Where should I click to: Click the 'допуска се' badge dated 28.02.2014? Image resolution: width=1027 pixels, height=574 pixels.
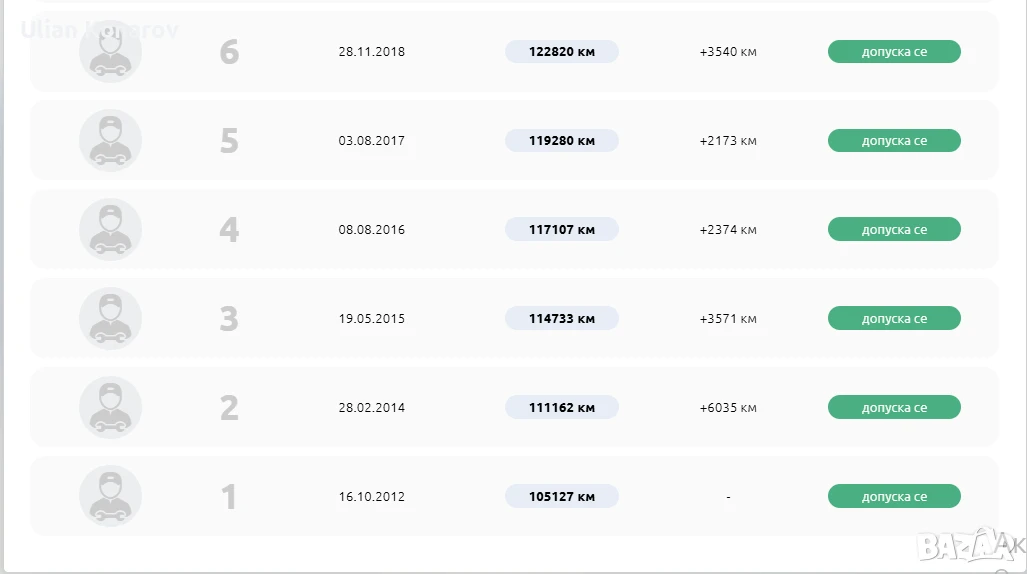894,408
